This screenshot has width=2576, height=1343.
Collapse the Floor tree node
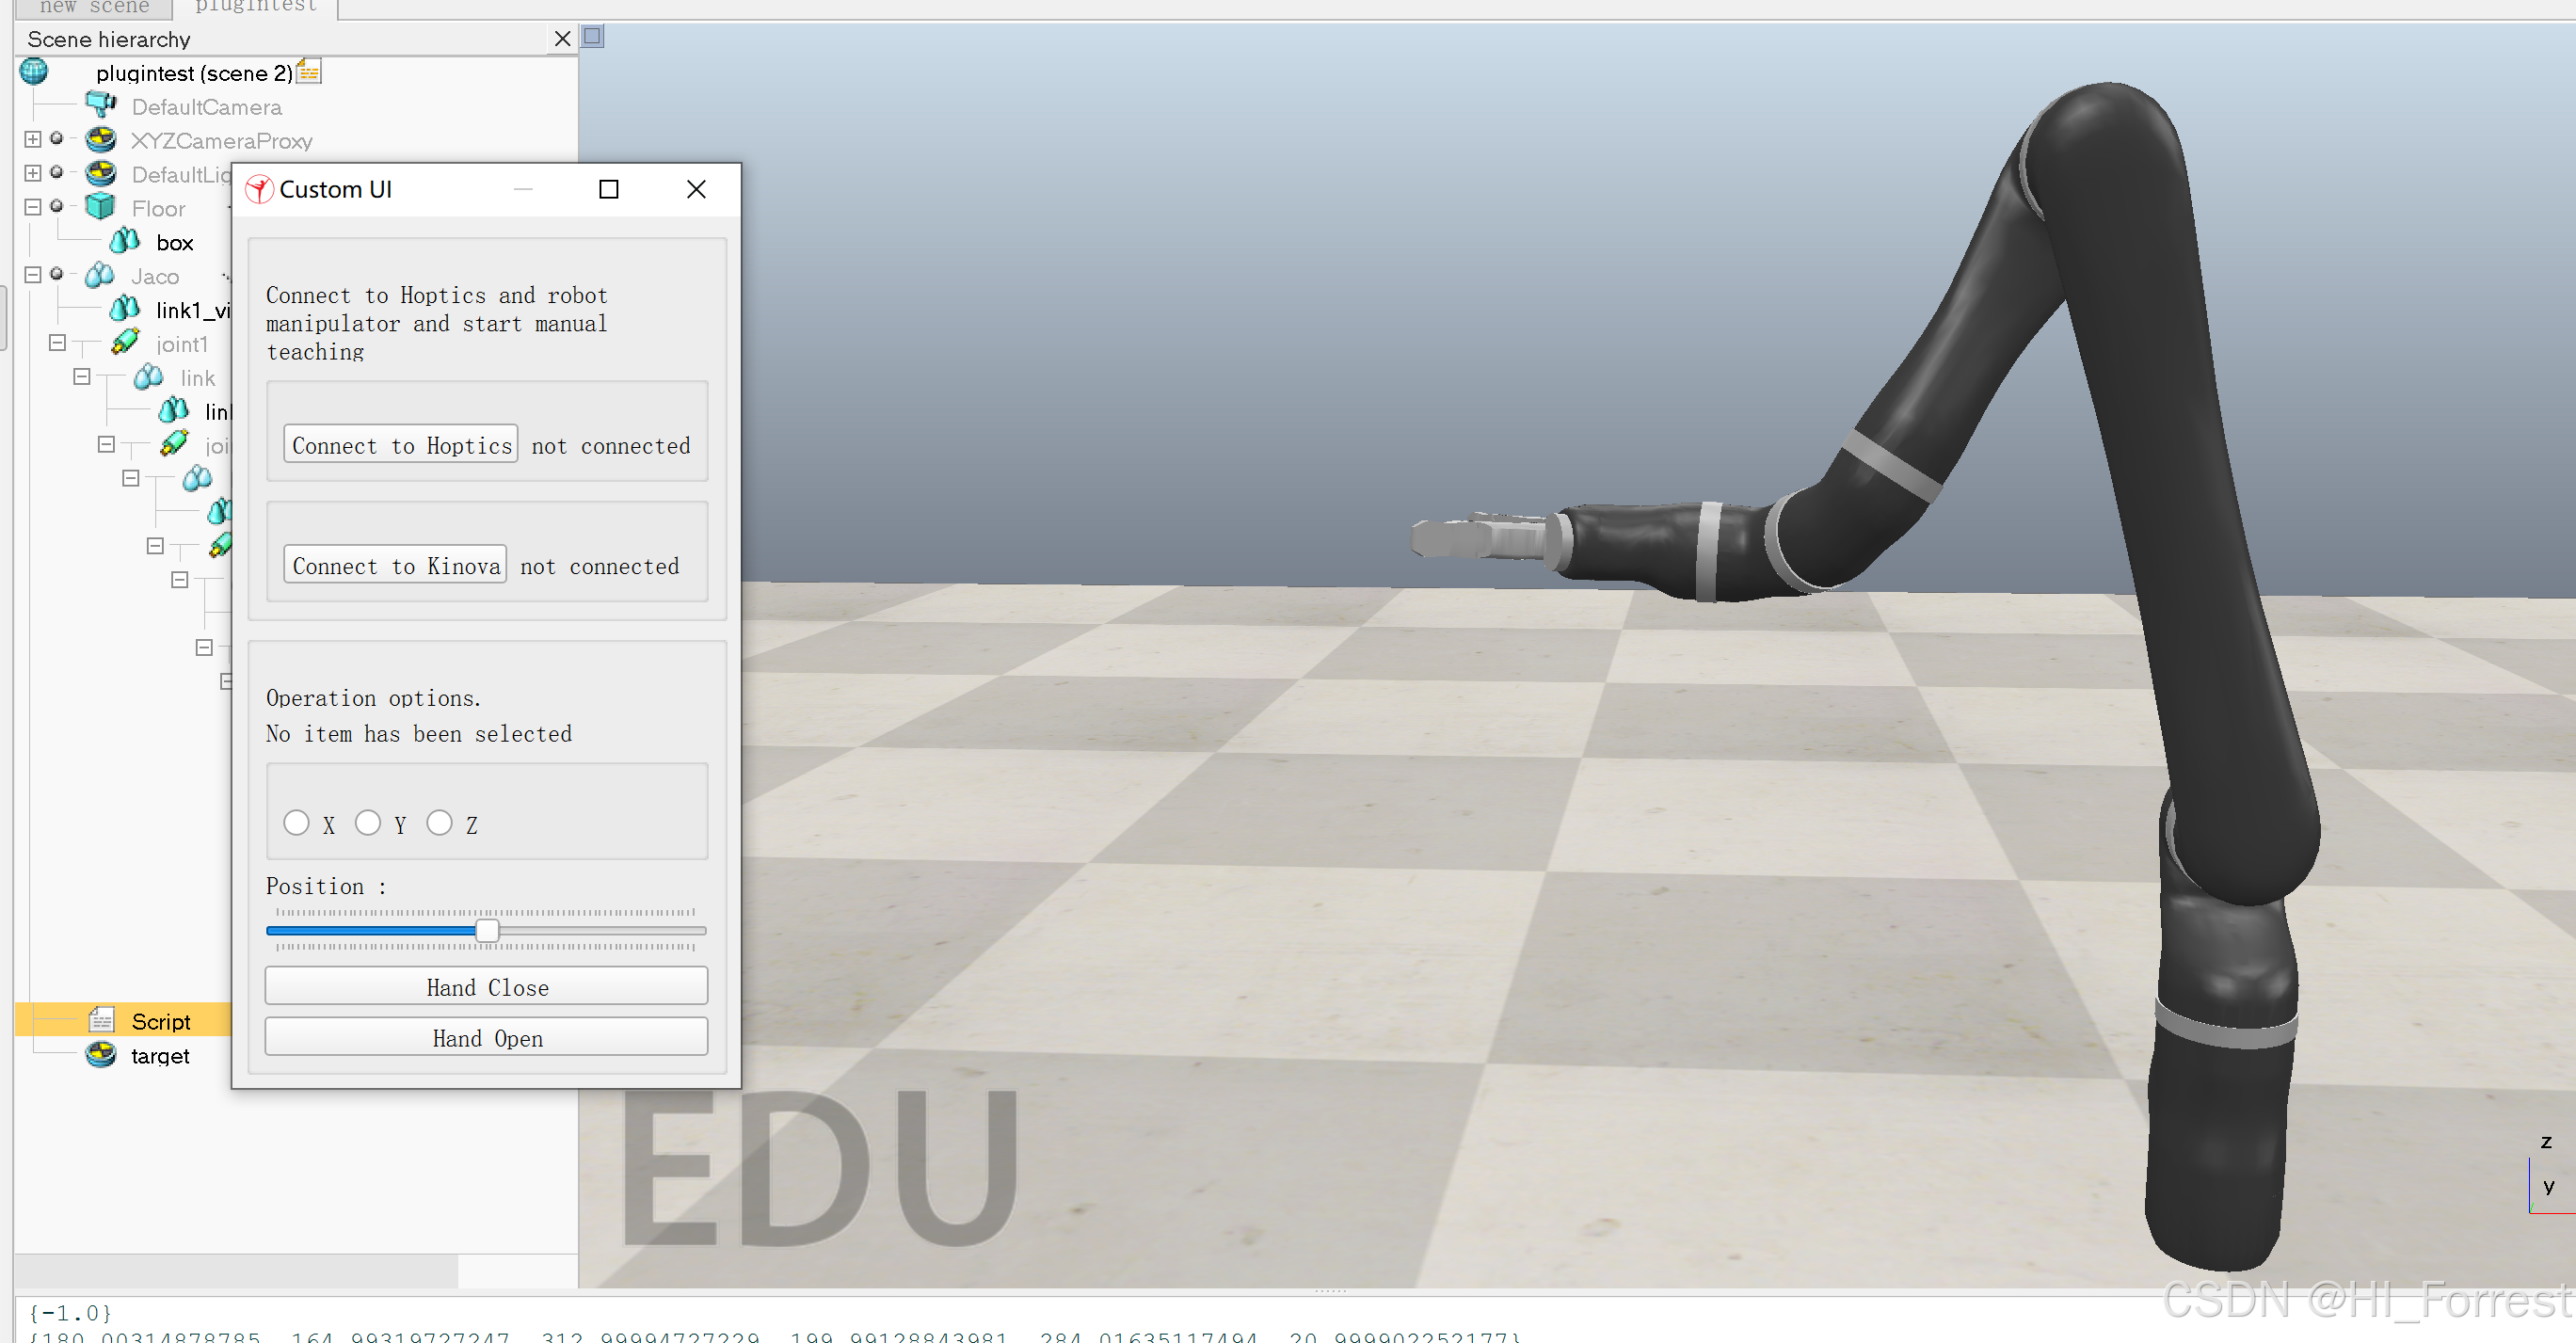pos(33,207)
